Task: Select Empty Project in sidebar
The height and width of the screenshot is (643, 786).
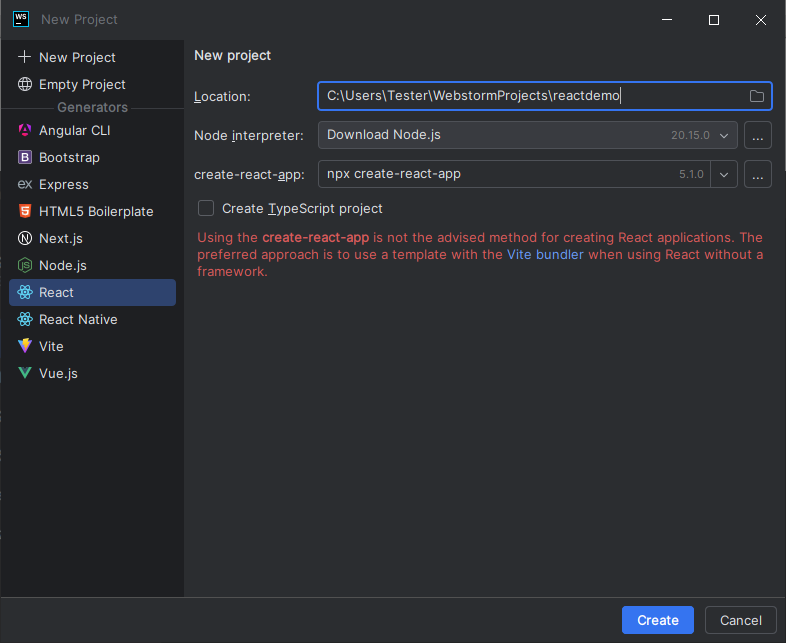Action: tap(93, 84)
